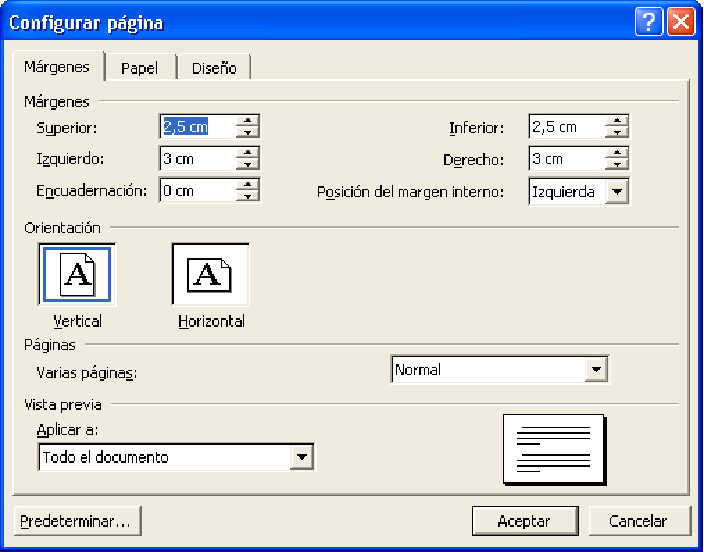
Task: Increase the Izquierdo margin with up arrow
Action: coord(247,153)
